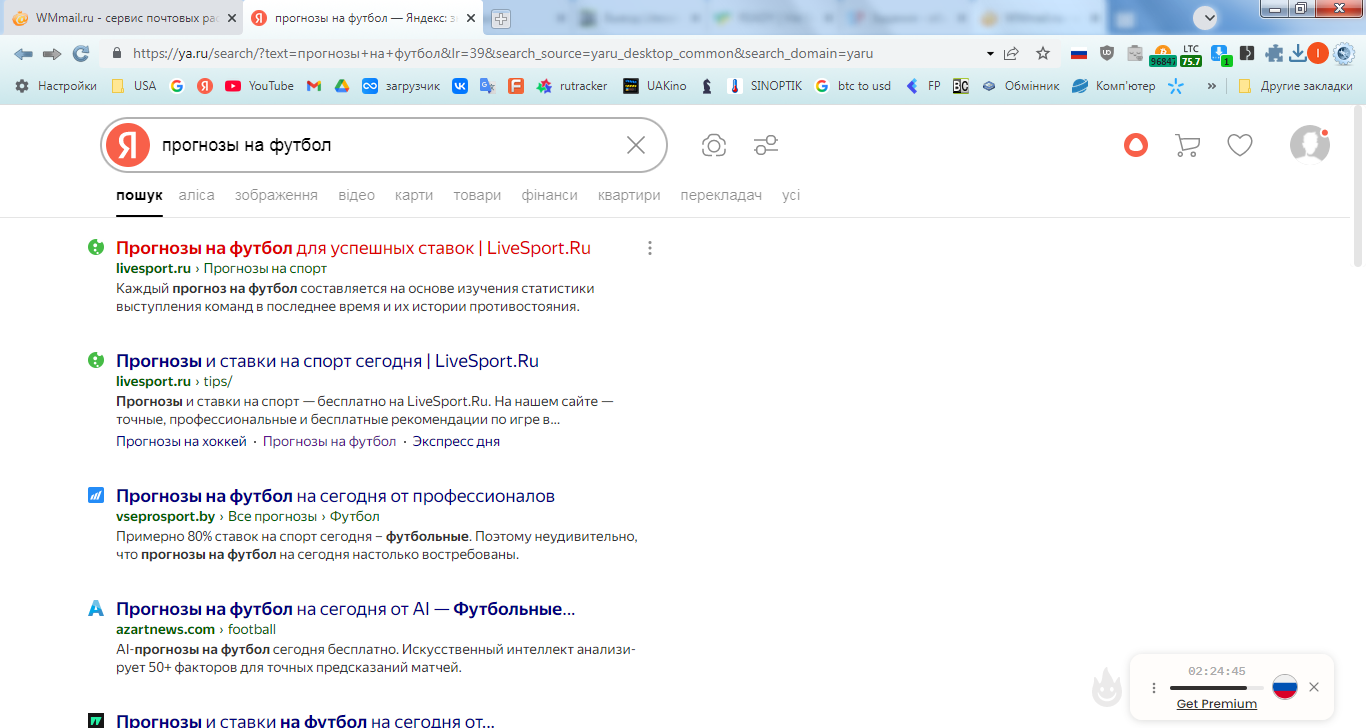Open the Google Drive bookmark
This screenshot has width=1366, height=728.
tap(341, 86)
